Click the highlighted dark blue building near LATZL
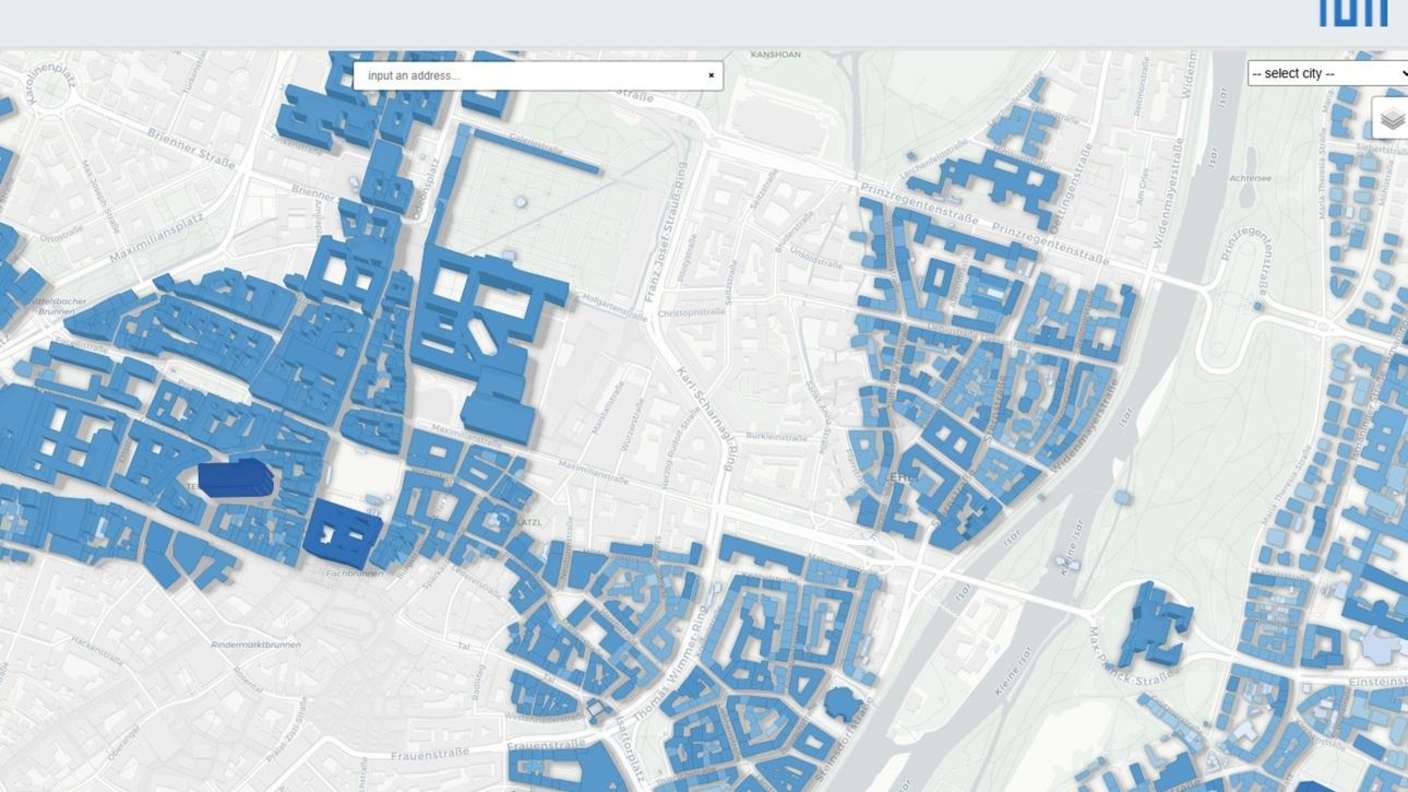1408x792 pixels. click(x=345, y=535)
